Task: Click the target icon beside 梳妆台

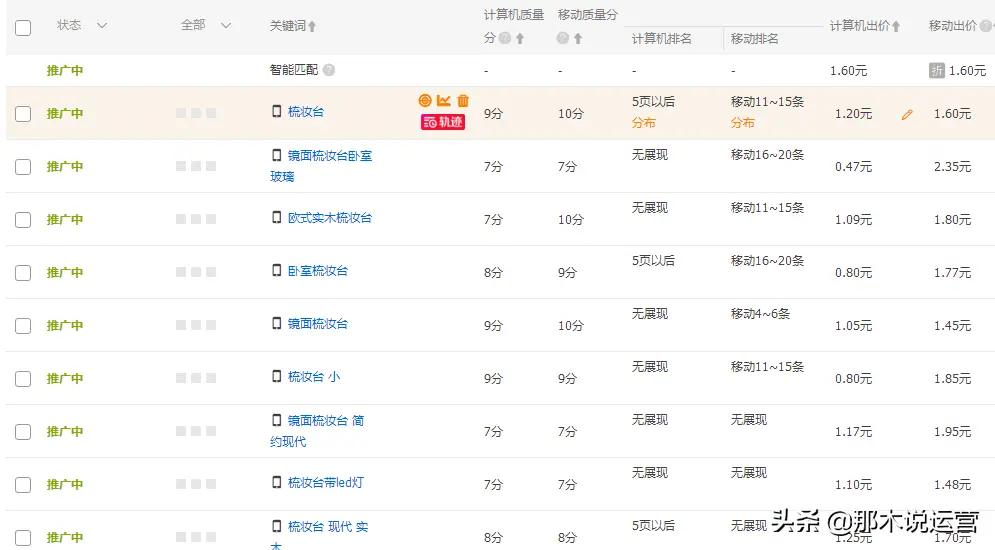Action: click(425, 101)
